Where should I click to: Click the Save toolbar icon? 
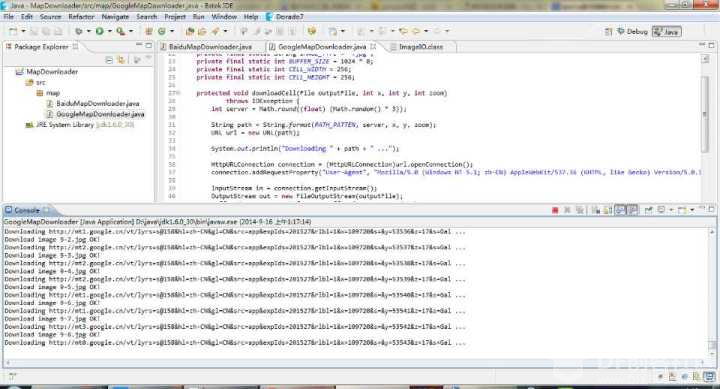pos(35,31)
